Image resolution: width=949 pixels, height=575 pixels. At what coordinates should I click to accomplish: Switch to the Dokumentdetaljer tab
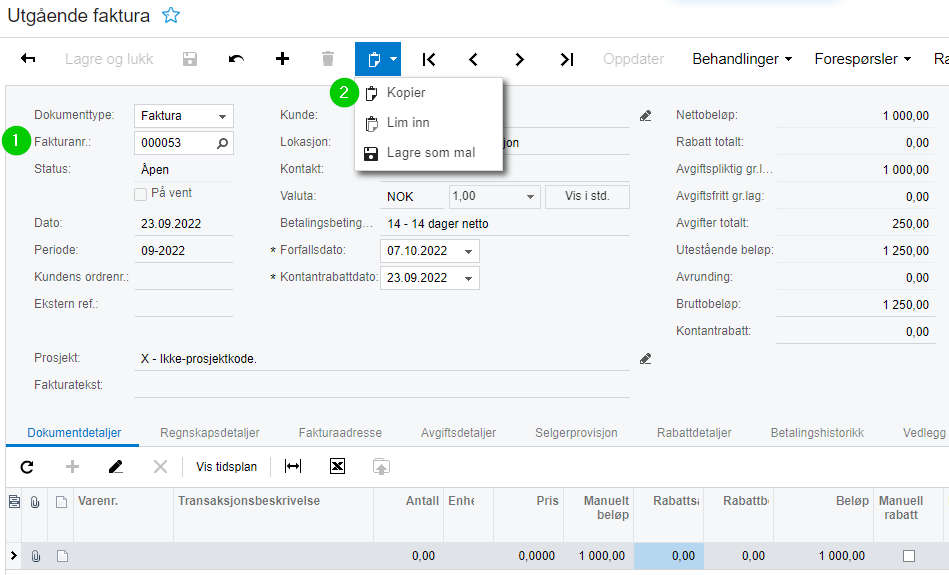click(x=74, y=433)
